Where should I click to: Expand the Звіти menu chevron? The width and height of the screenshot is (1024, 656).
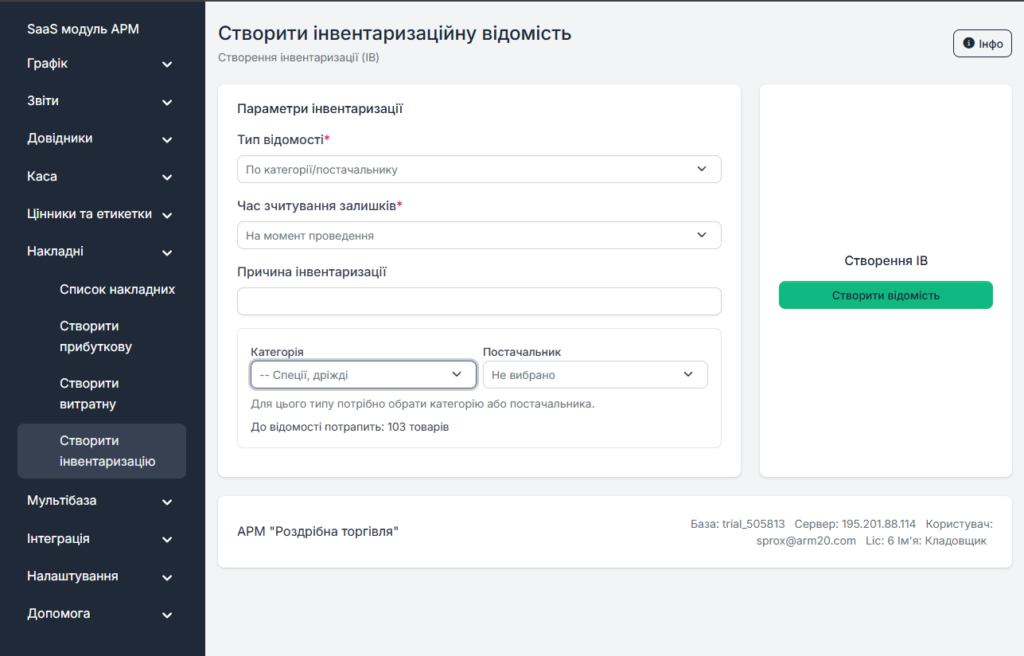pyautogui.click(x=167, y=102)
